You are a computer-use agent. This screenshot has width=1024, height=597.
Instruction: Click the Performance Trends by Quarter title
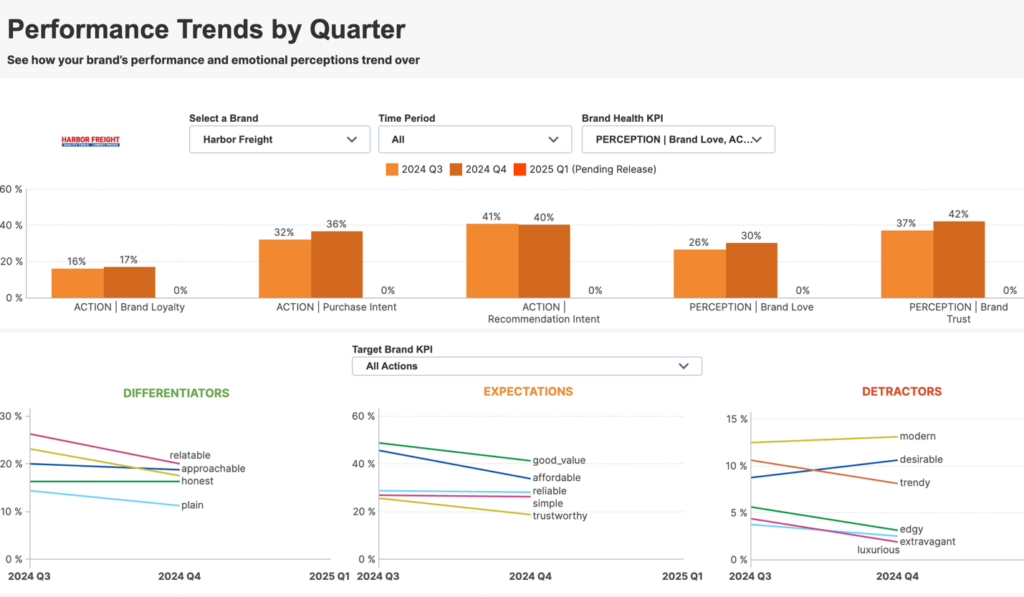[206, 30]
